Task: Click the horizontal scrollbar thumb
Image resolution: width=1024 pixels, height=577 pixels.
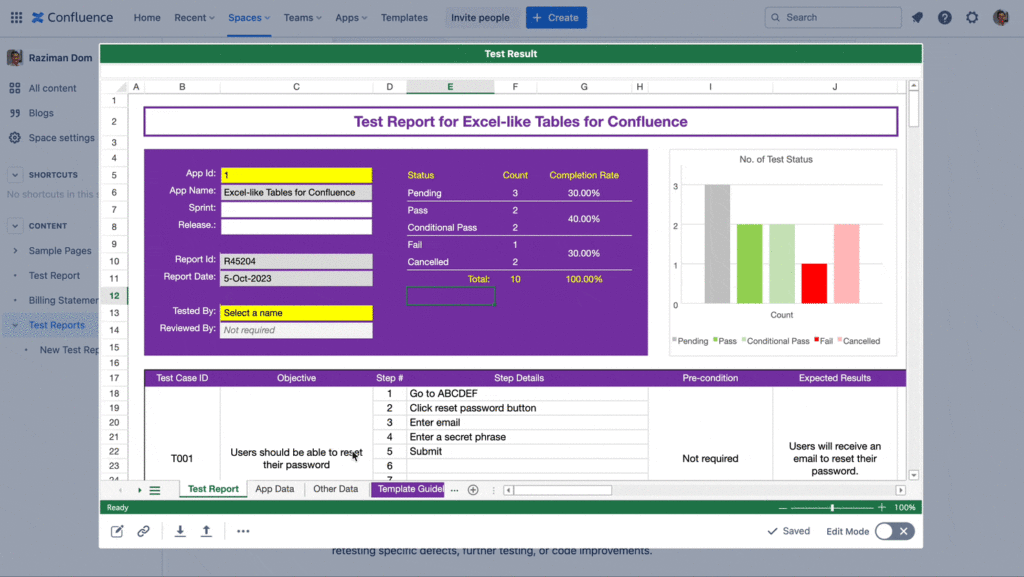Action: coord(562,490)
